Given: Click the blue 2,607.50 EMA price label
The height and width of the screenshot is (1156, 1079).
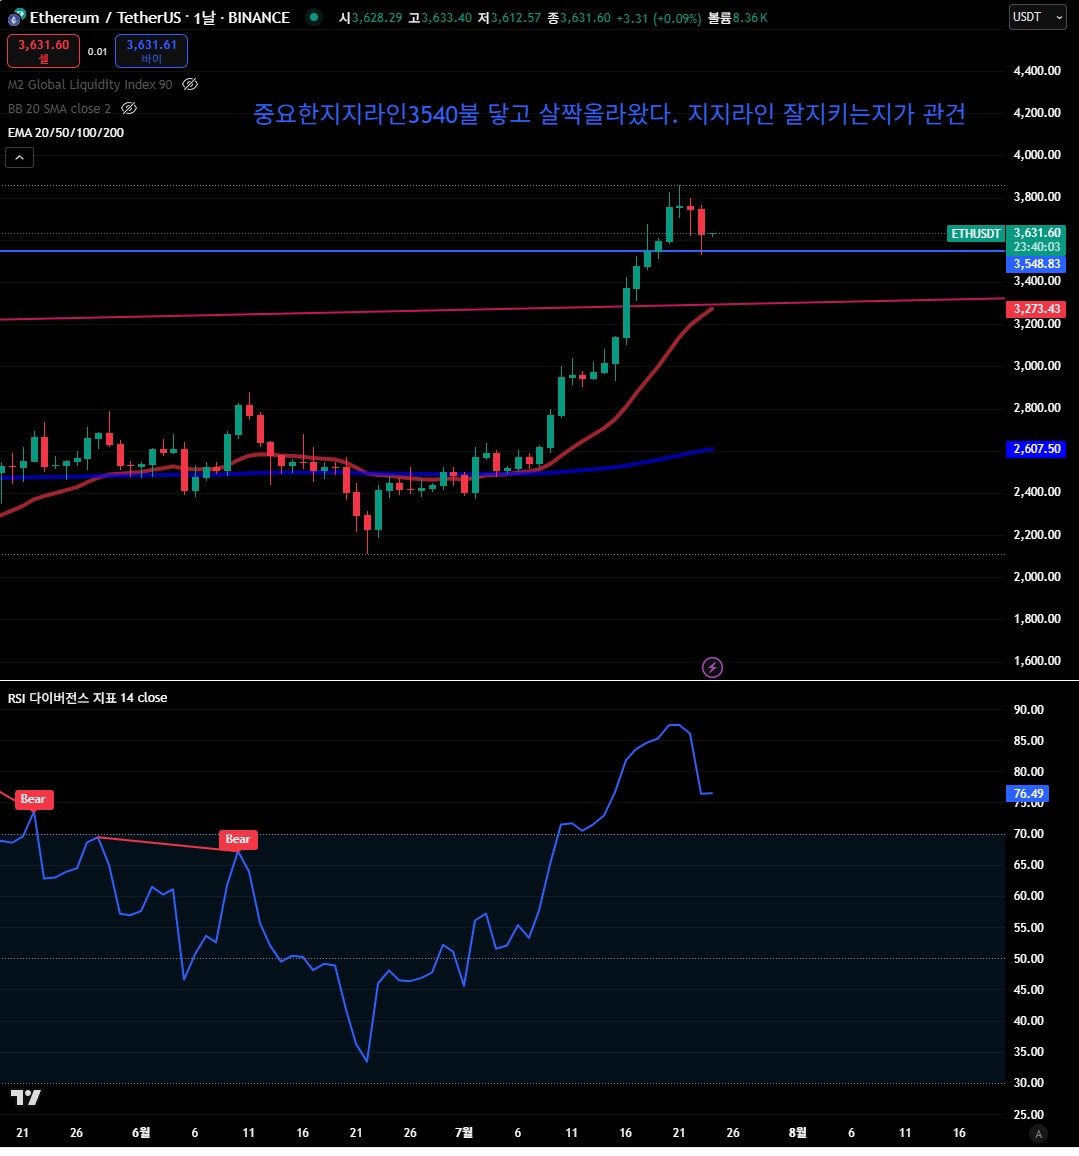Looking at the screenshot, I should 1036,449.
